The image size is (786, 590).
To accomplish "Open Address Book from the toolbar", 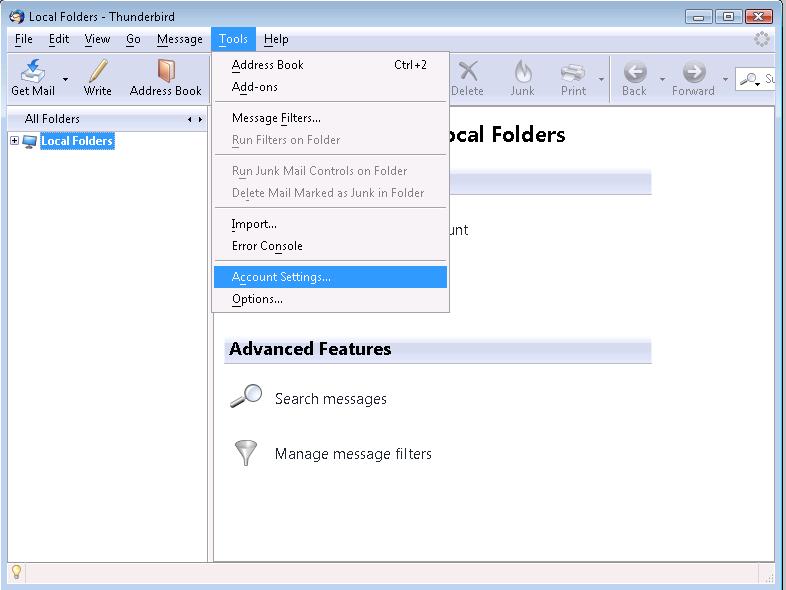I will click(165, 78).
